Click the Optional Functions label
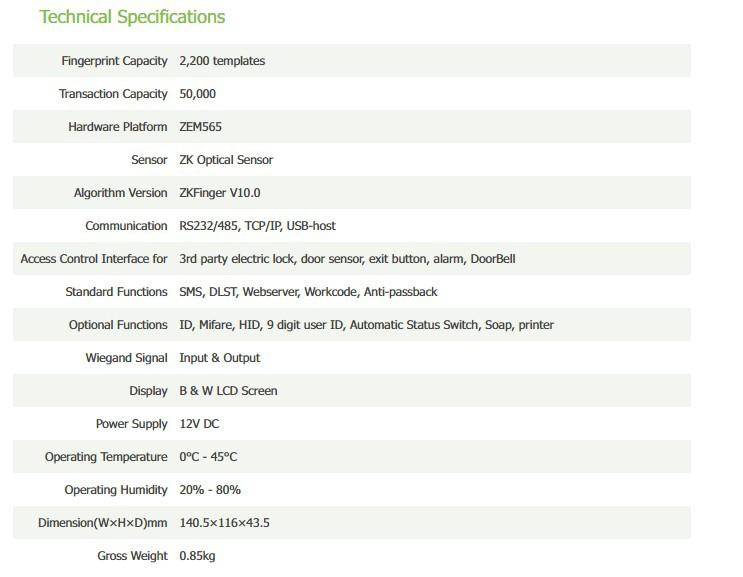 pos(118,325)
